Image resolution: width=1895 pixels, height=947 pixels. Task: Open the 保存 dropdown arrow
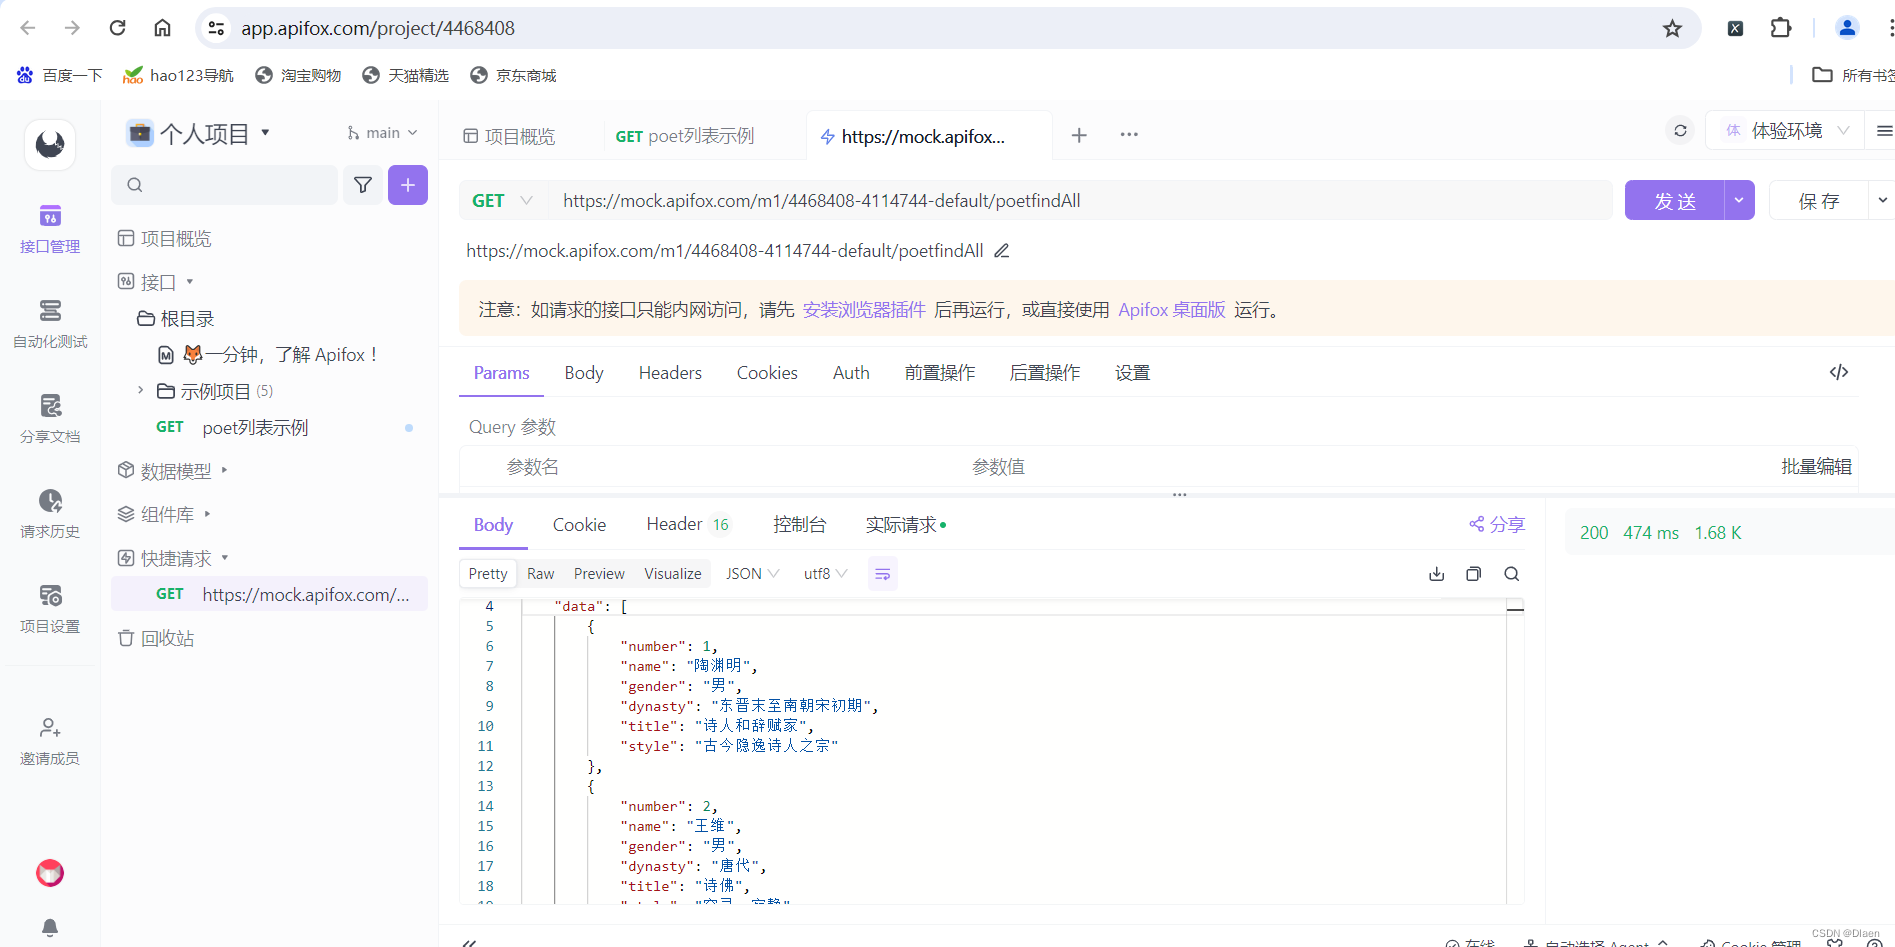pyautogui.click(x=1882, y=200)
